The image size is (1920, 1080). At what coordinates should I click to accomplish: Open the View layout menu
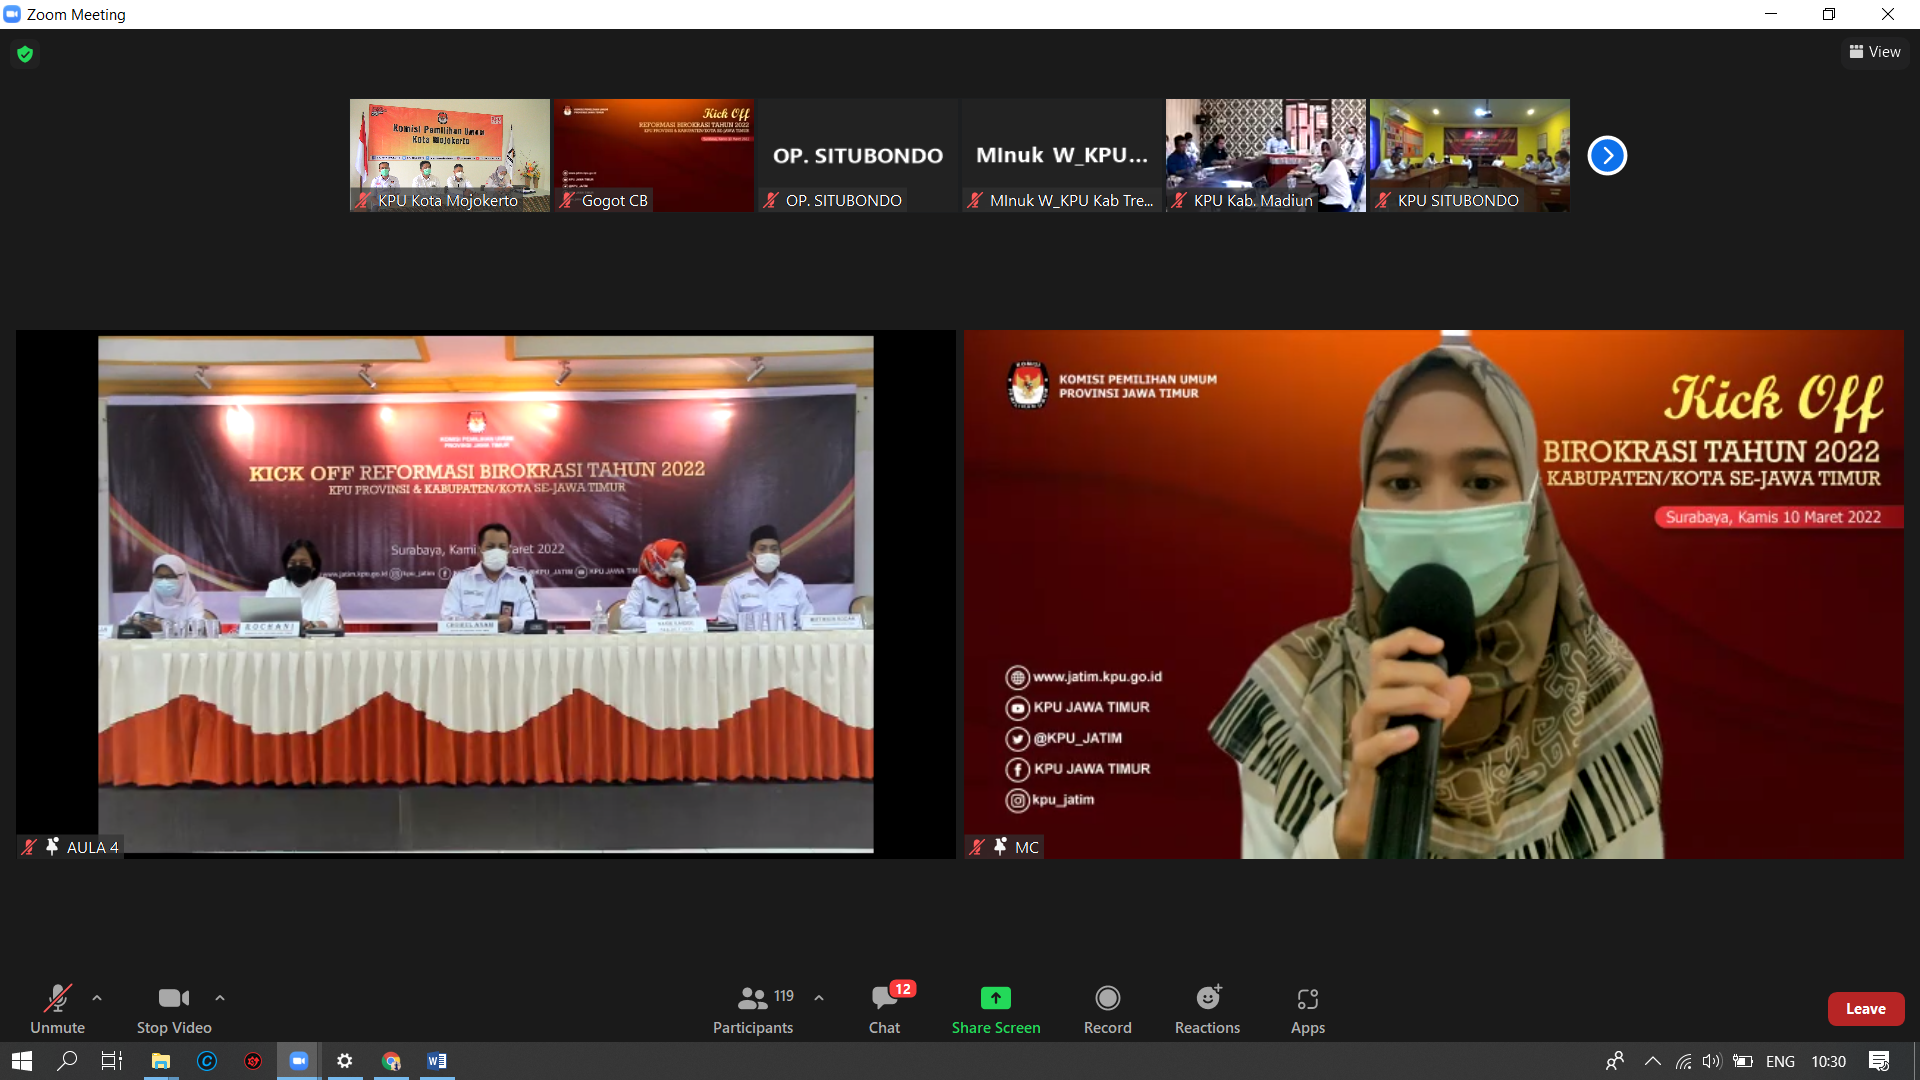coord(1875,52)
